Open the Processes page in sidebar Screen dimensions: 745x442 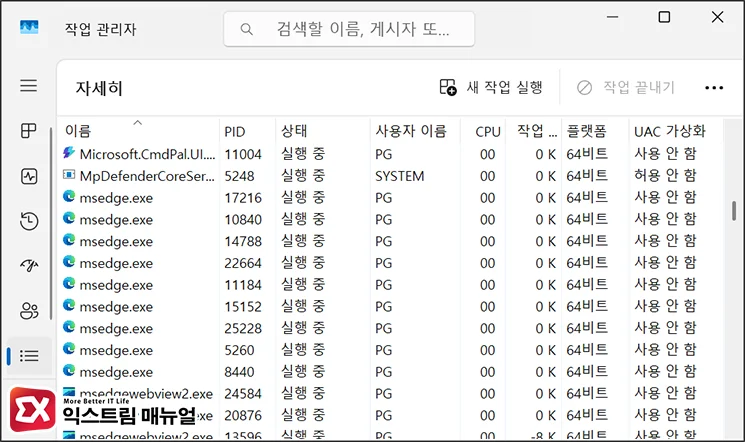29,131
